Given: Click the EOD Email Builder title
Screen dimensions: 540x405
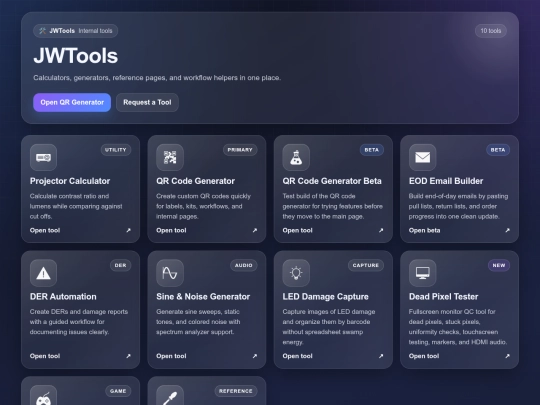Looking at the screenshot, I should click(x=446, y=181).
